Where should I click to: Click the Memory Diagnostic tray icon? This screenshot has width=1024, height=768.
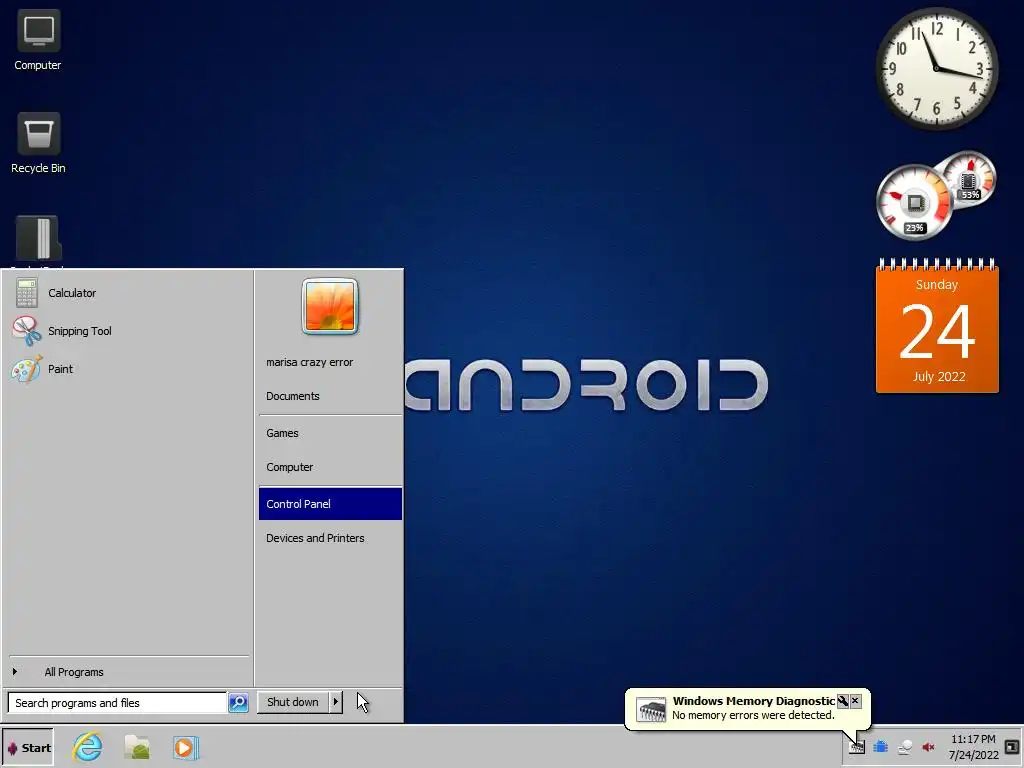point(856,746)
